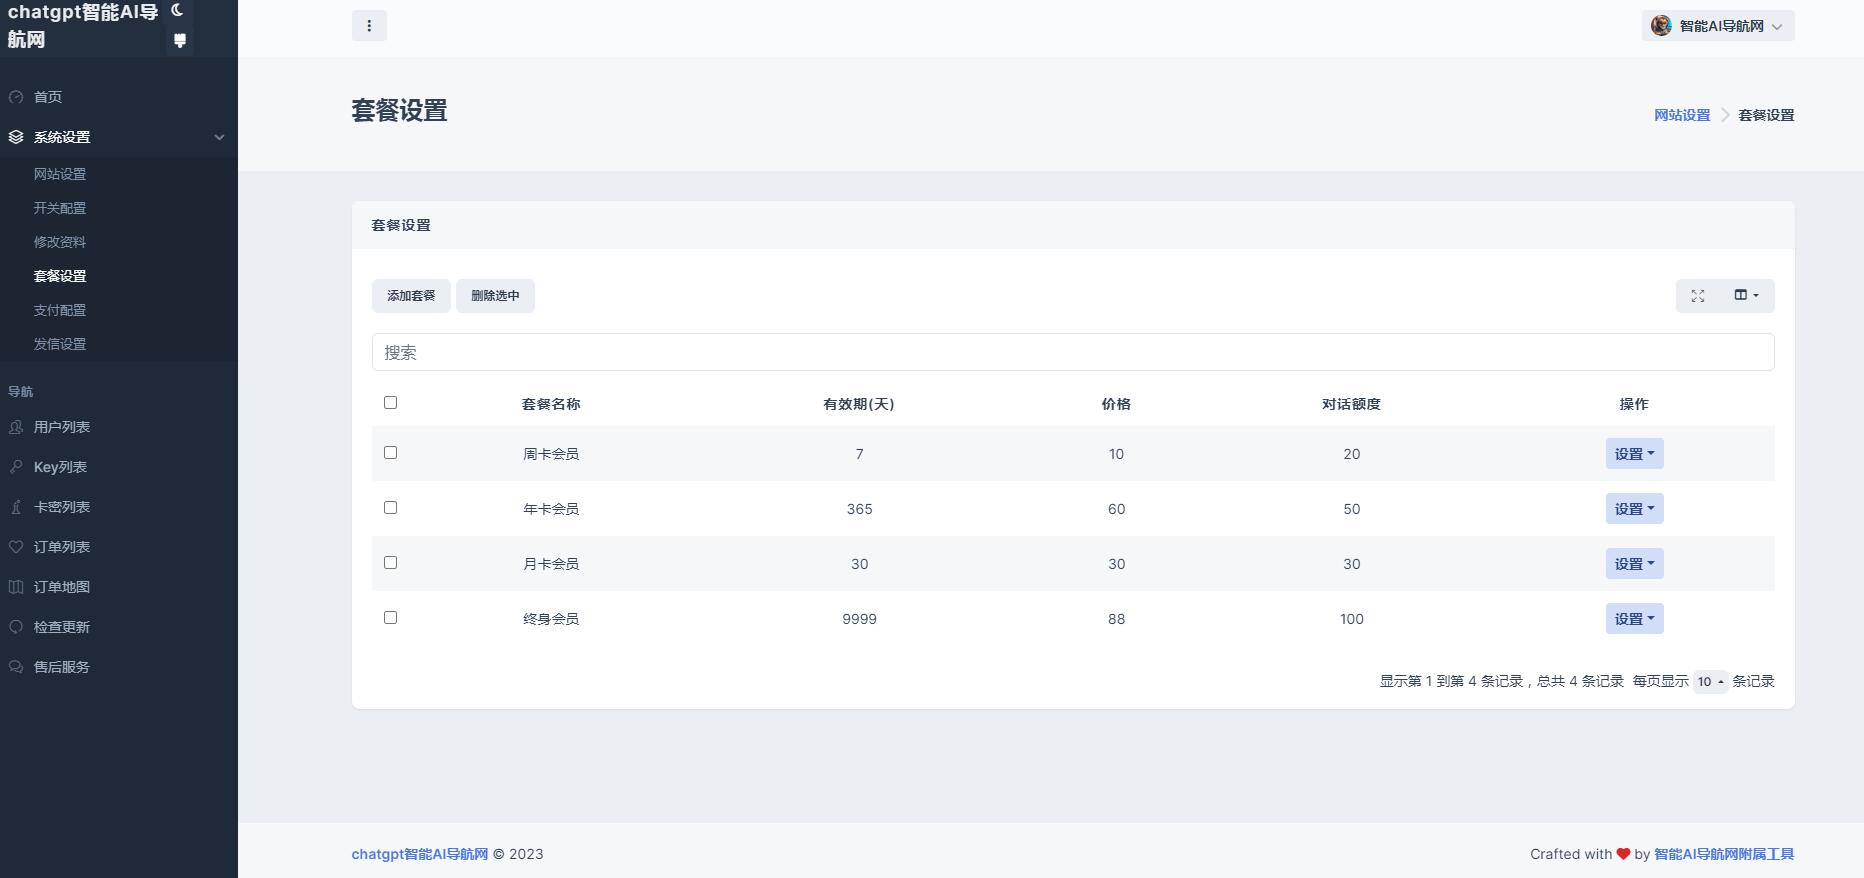Open footer 智能AI导航网附属工具 link
Image resolution: width=1864 pixels, height=878 pixels.
(1724, 854)
